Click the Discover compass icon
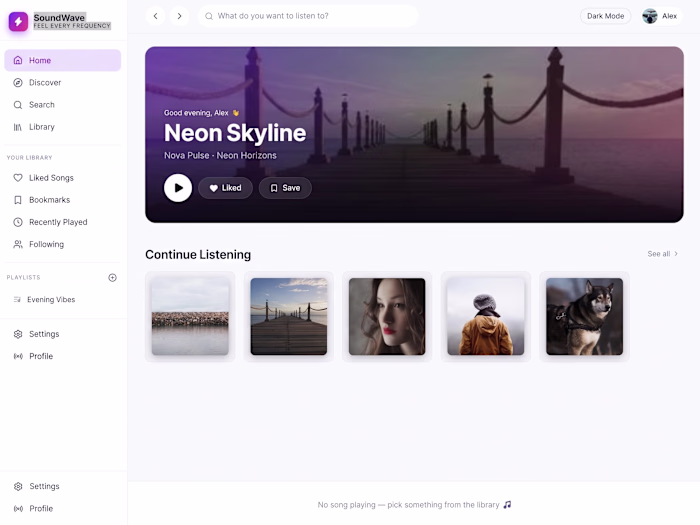Image resolution: width=700 pixels, height=525 pixels. pyautogui.click(x=18, y=83)
